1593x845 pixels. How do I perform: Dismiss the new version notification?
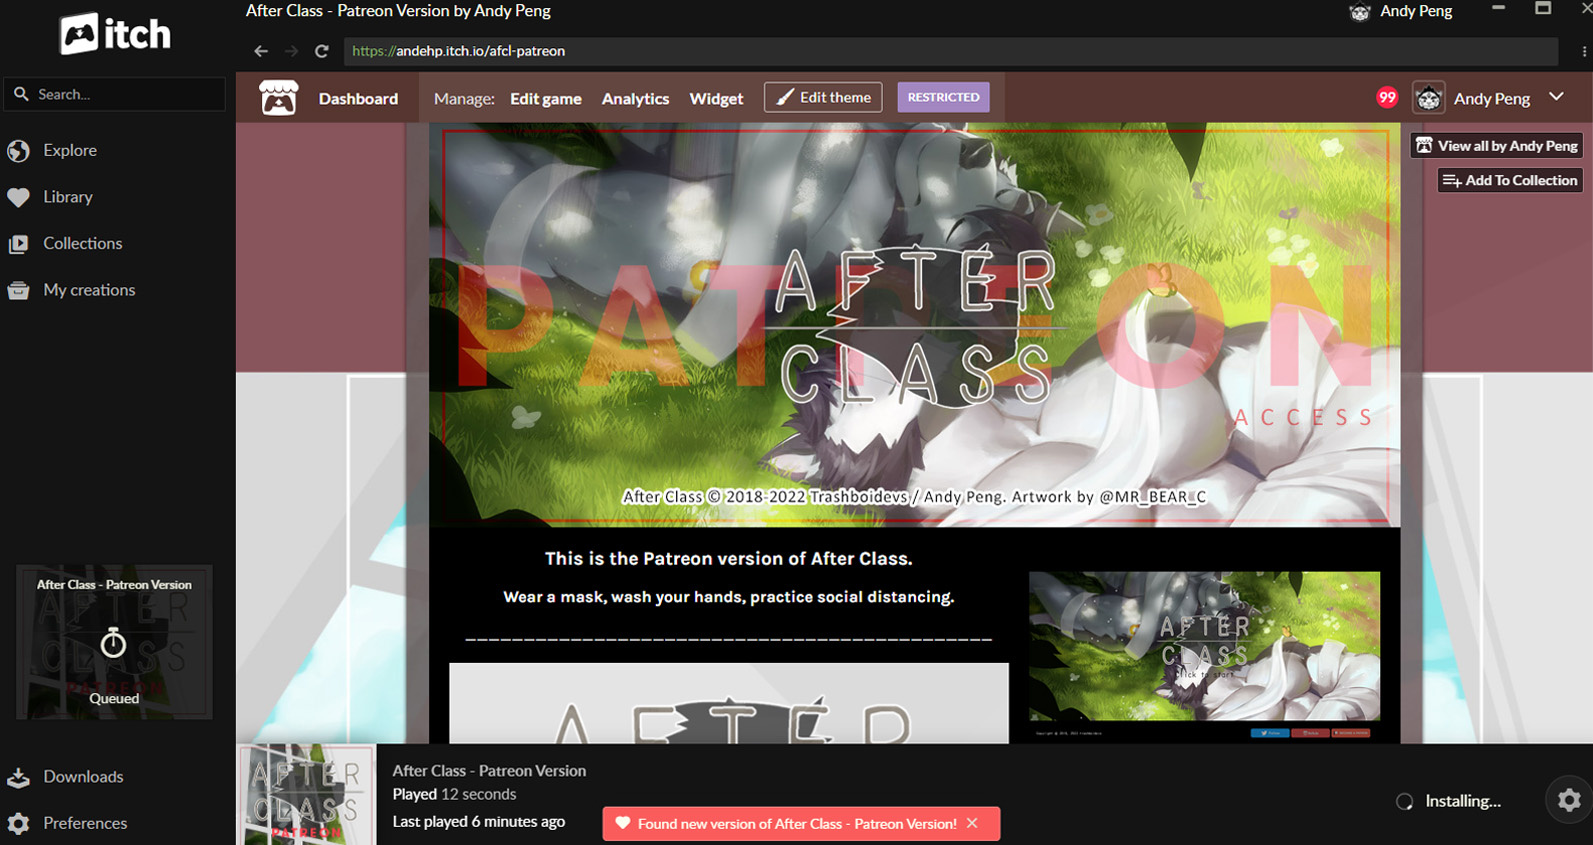click(973, 823)
